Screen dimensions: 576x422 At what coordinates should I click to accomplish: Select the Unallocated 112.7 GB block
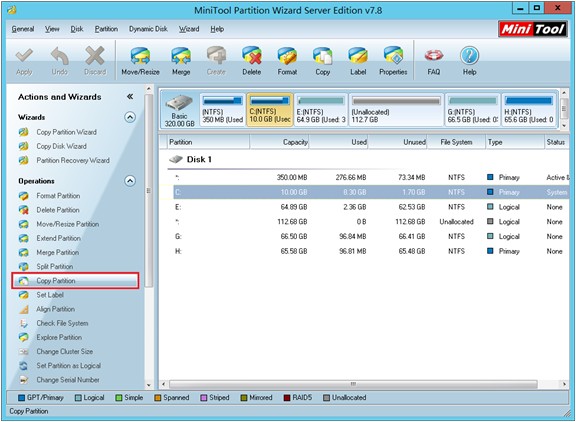click(396, 110)
